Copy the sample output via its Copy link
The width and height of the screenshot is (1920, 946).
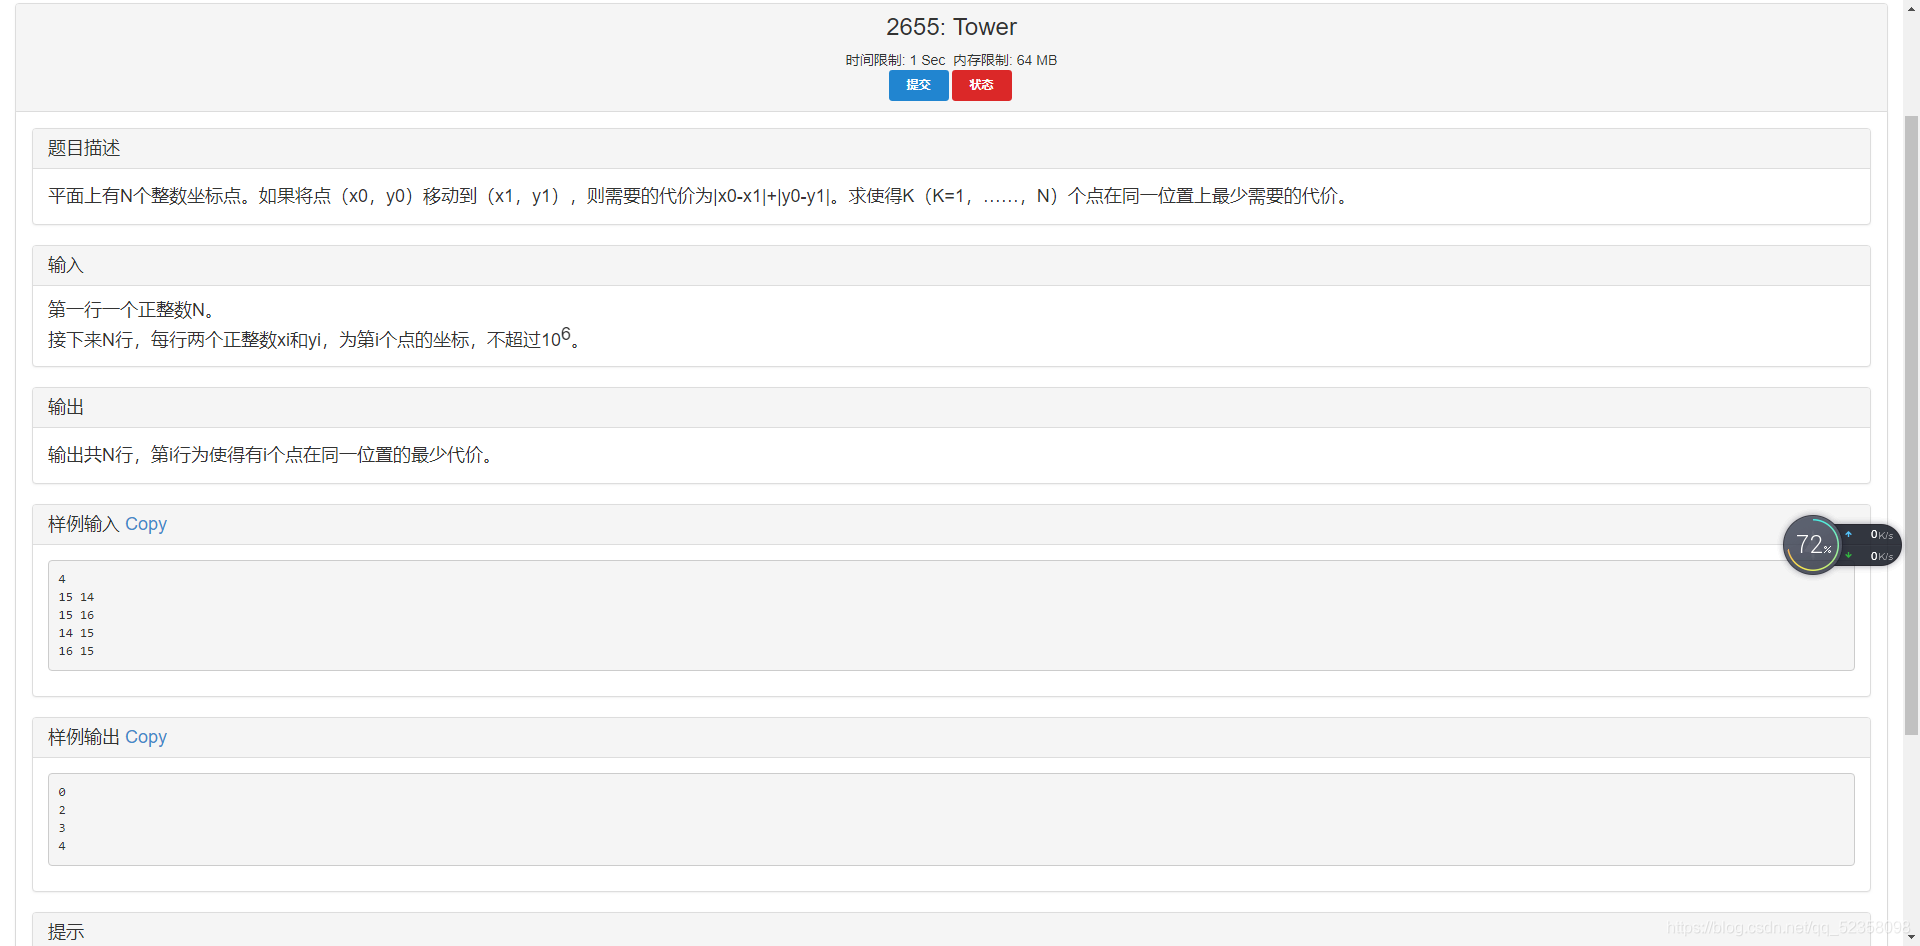point(145,737)
